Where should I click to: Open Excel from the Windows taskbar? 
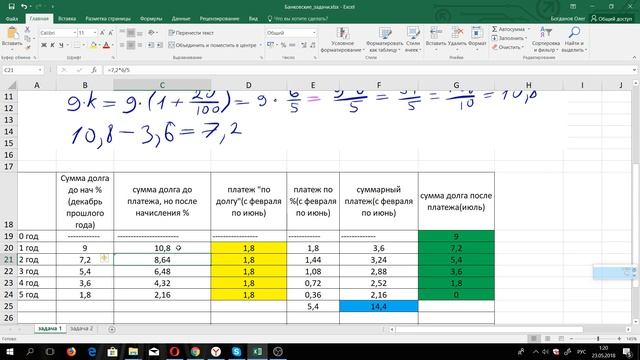[x=257, y=351]
